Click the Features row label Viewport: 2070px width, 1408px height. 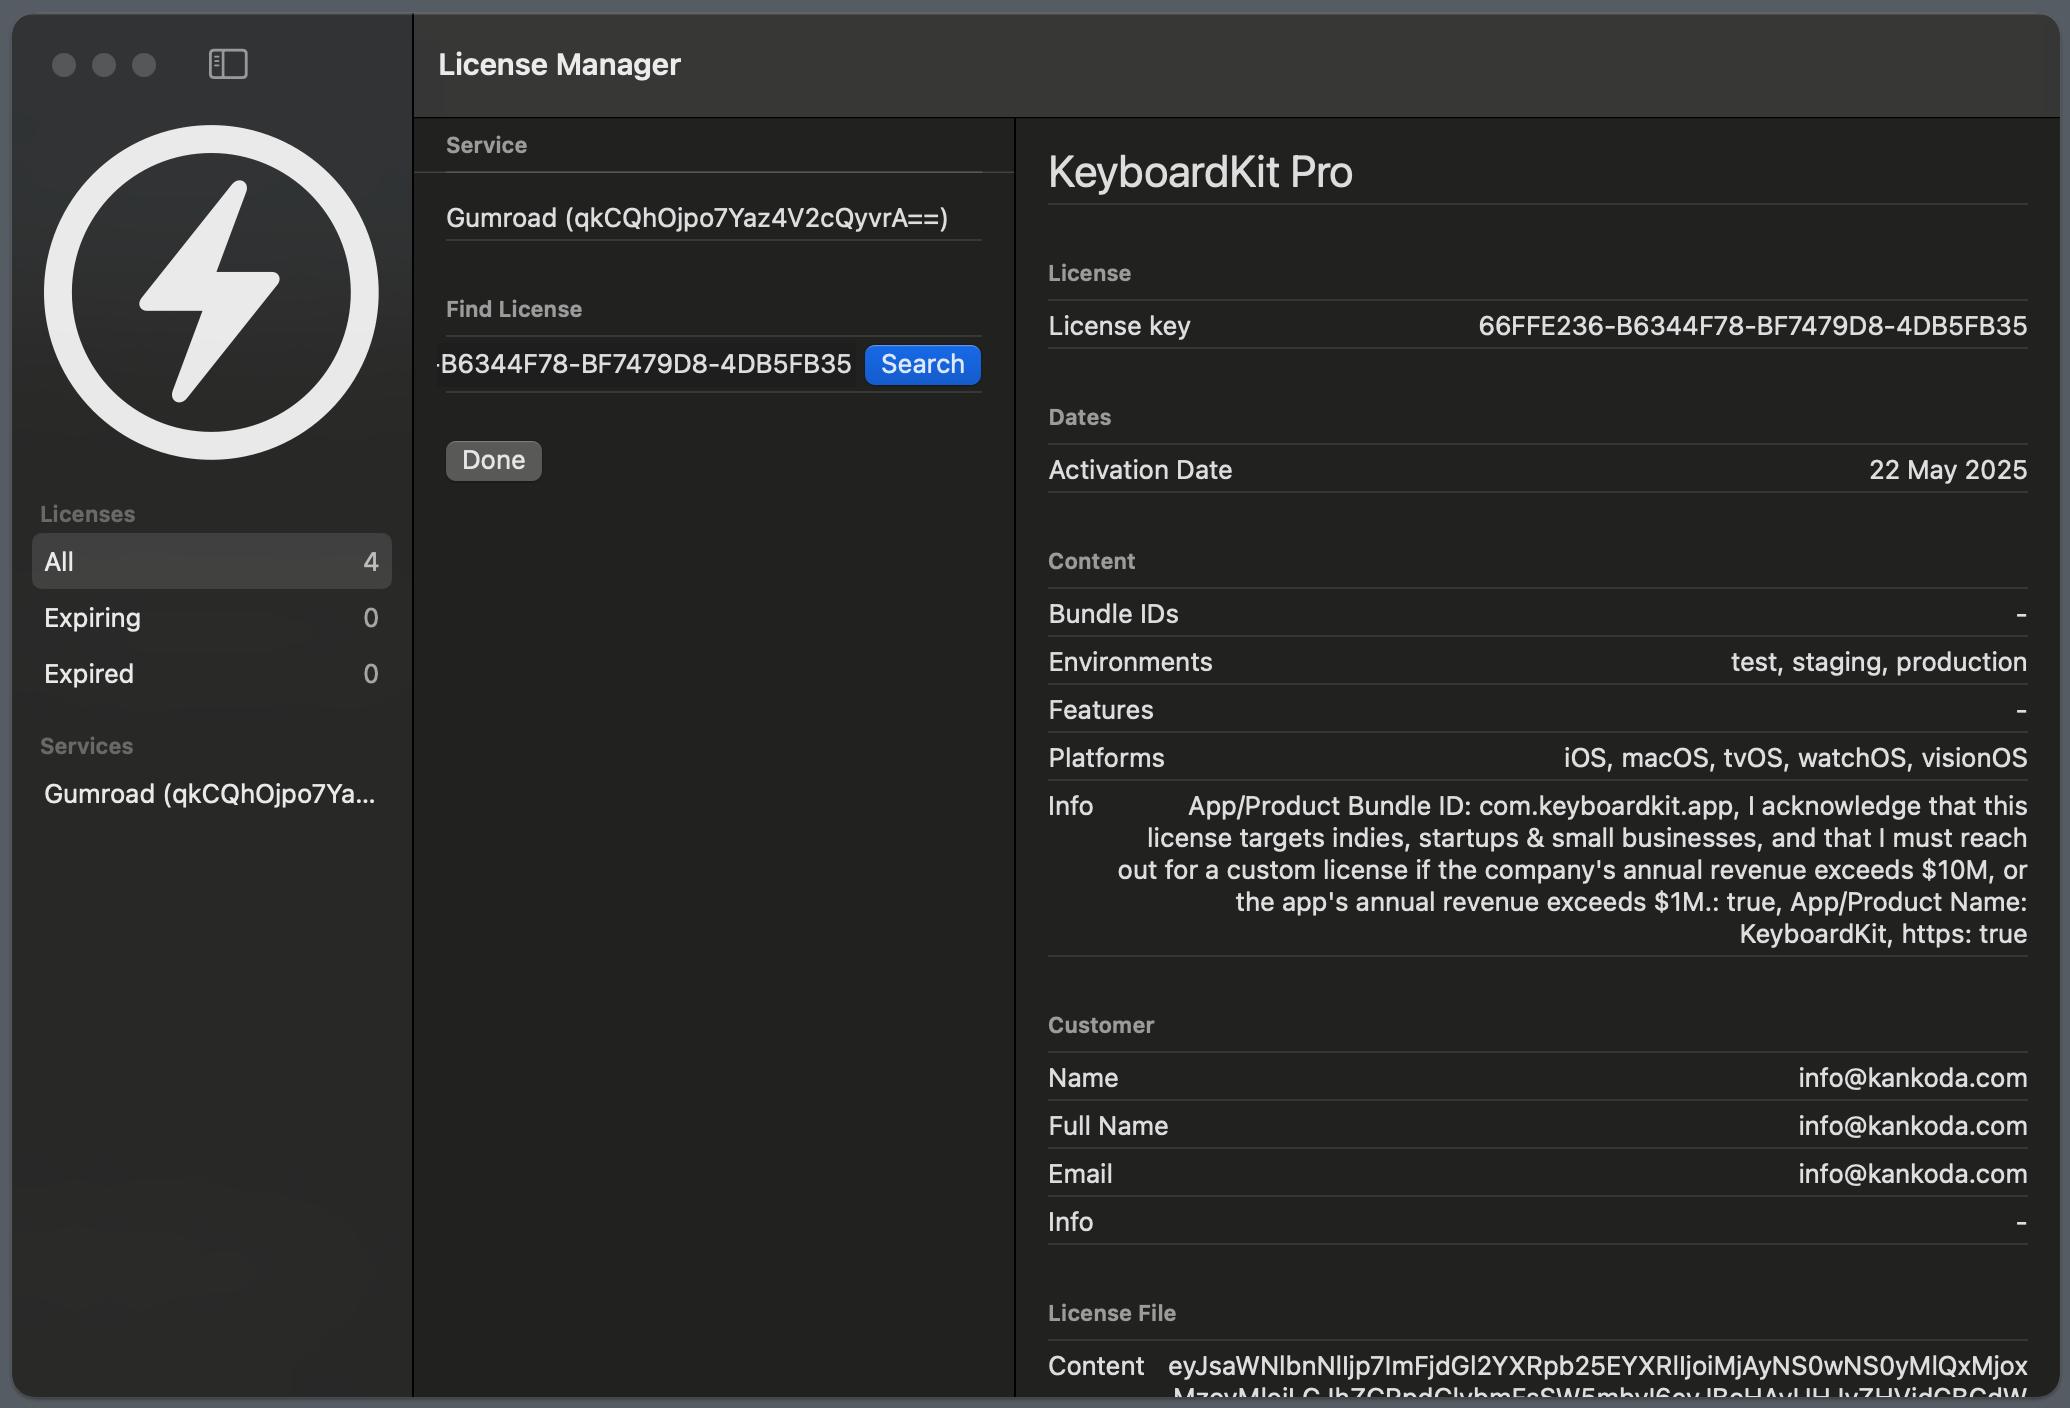1100,710
